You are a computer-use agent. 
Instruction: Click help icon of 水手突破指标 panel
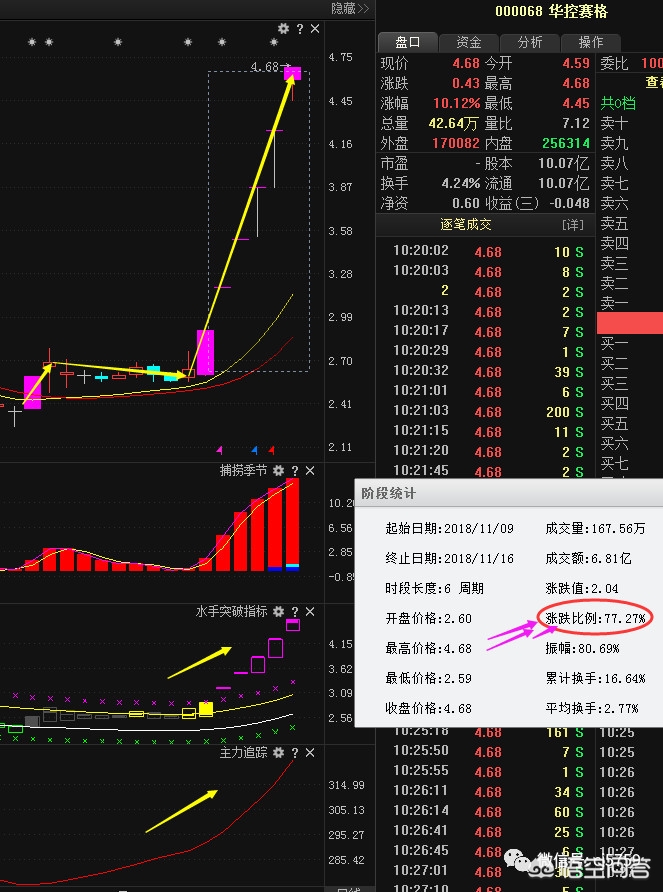tap(295, 611)
